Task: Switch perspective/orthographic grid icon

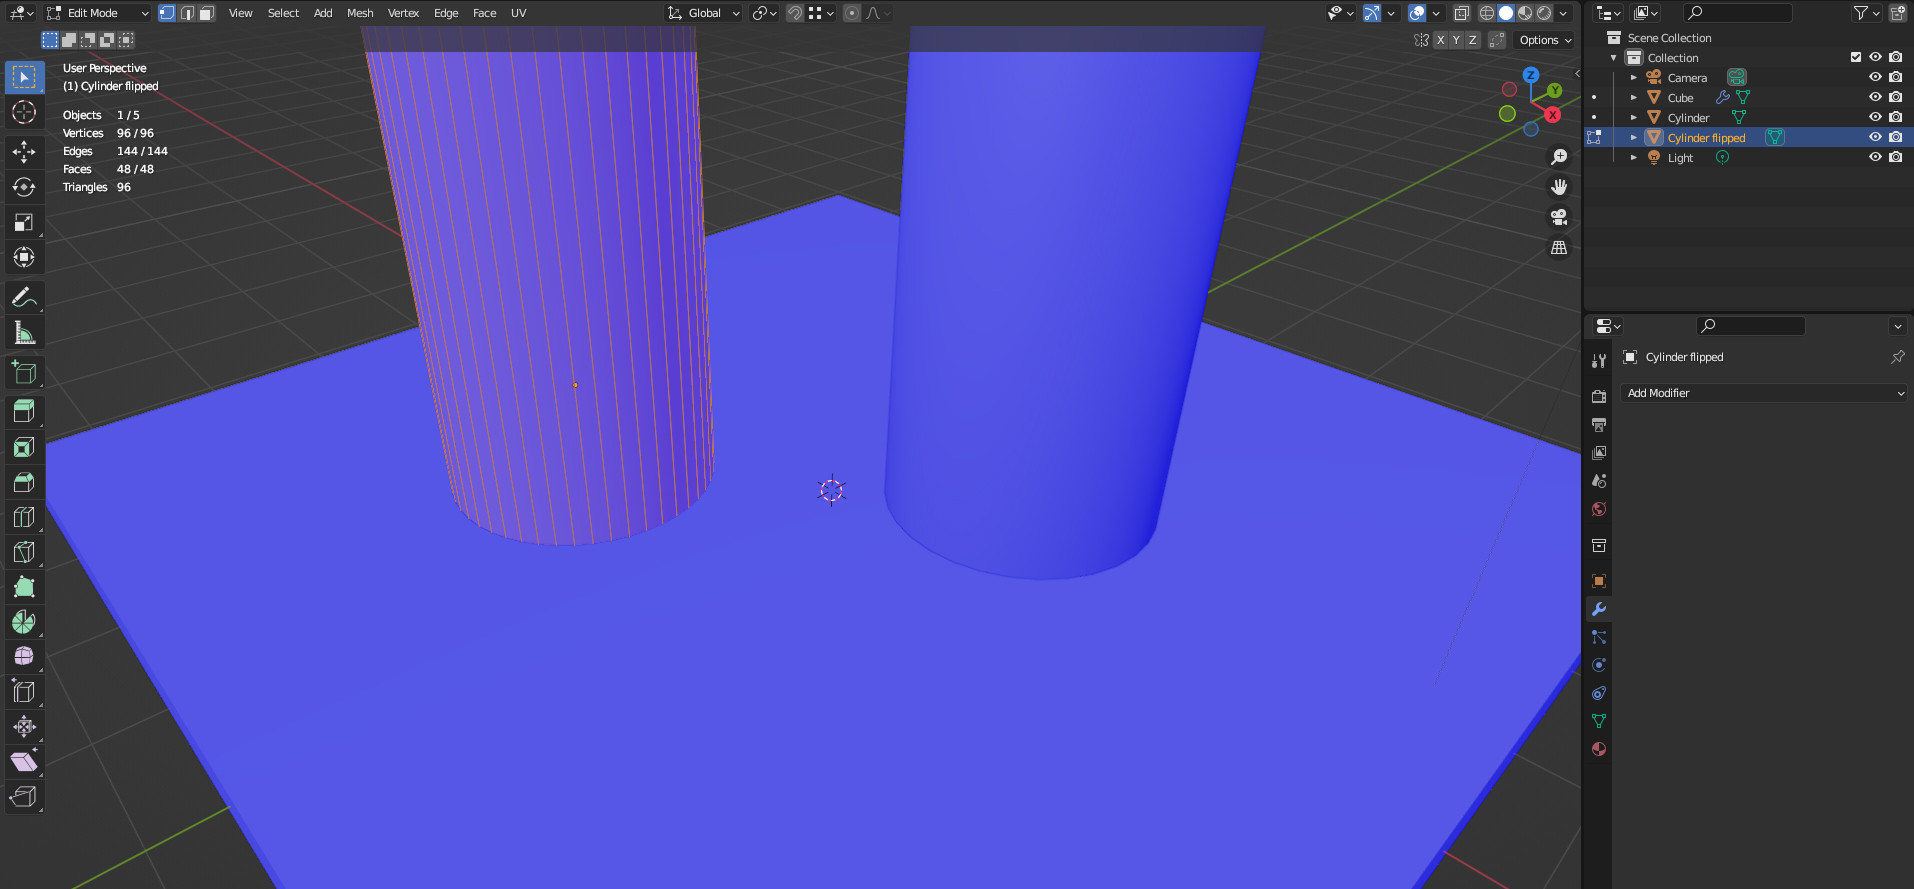Action: click(x=1559, y=247)
